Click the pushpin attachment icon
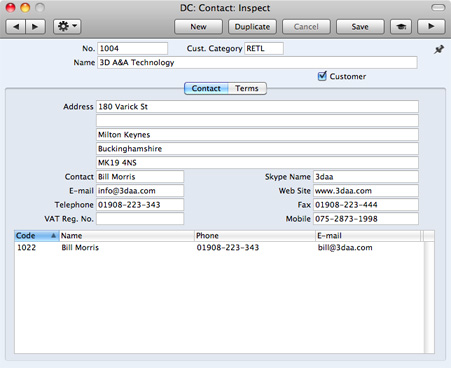 click(x=439, y=50)
